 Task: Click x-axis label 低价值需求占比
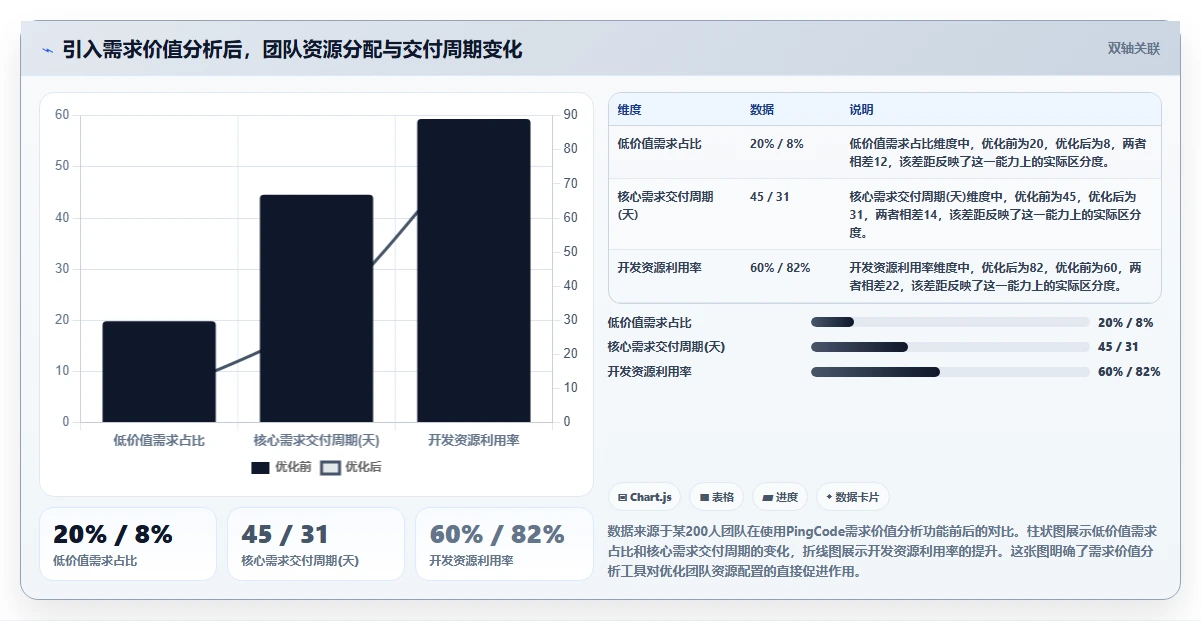(159, 440)
